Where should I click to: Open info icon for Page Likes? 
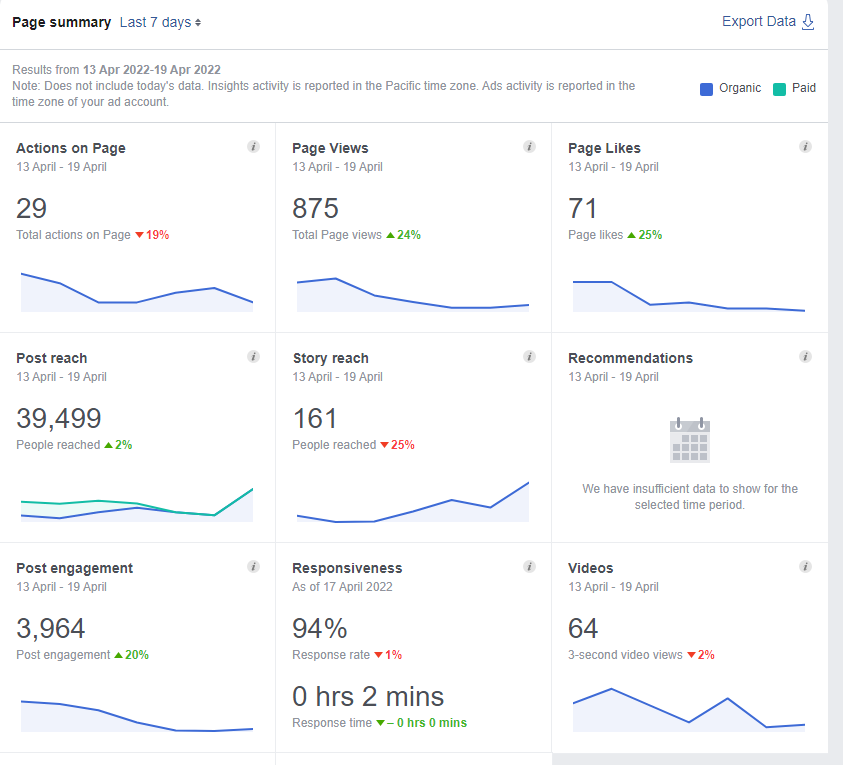click(x=805, y=146)
